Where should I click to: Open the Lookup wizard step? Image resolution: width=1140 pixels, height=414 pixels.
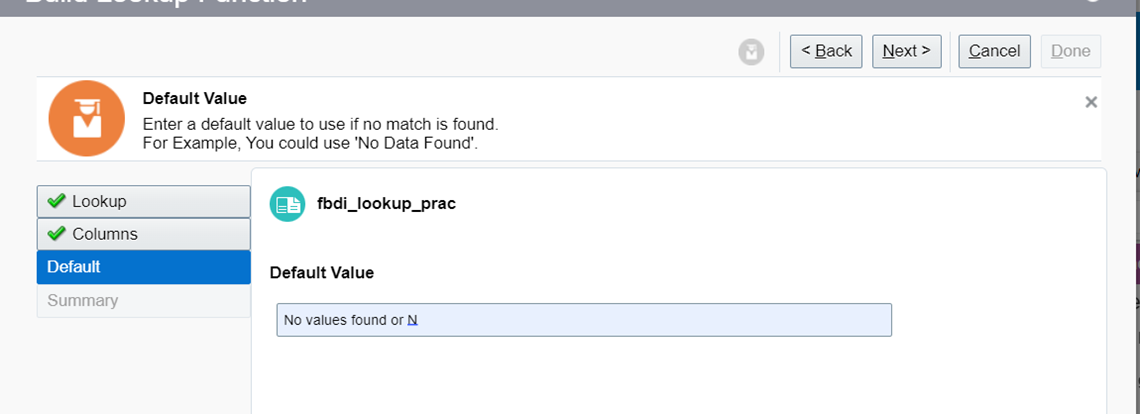tap(144, 202)
